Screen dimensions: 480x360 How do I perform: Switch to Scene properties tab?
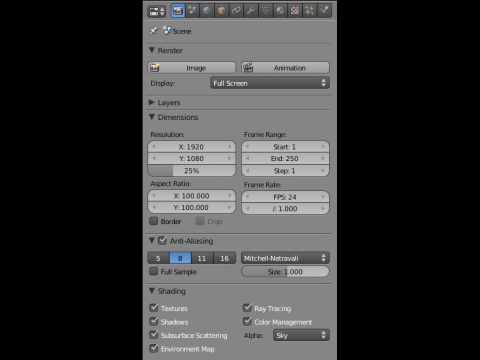click(x=192, y=11)
